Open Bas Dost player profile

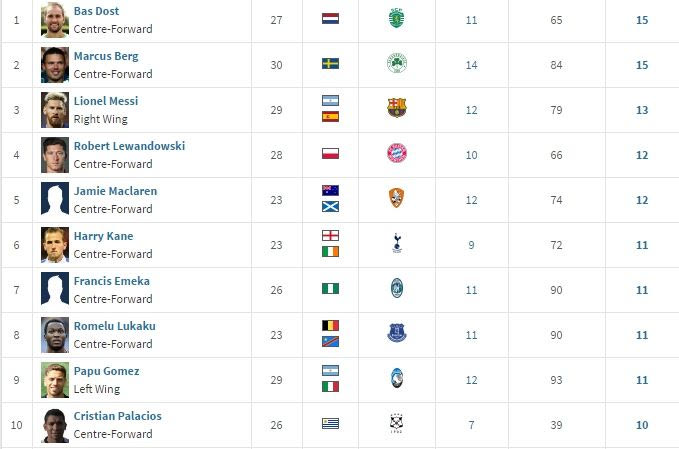coord(96,11)
